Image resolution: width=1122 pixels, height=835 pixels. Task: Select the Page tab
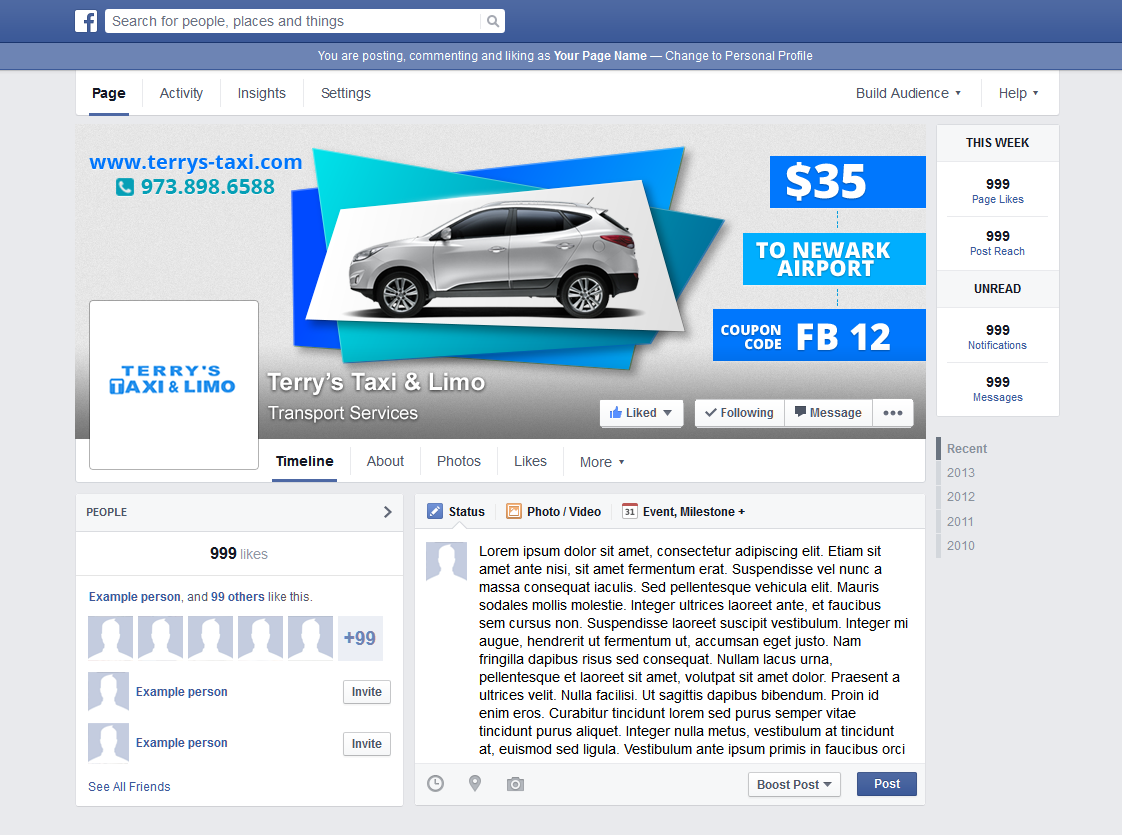pyautogui.click(x=109, y=93)
